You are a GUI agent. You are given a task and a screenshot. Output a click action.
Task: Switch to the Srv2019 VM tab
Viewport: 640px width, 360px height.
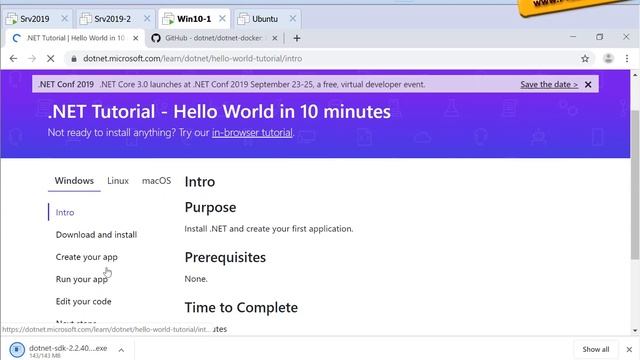(35, 19)
